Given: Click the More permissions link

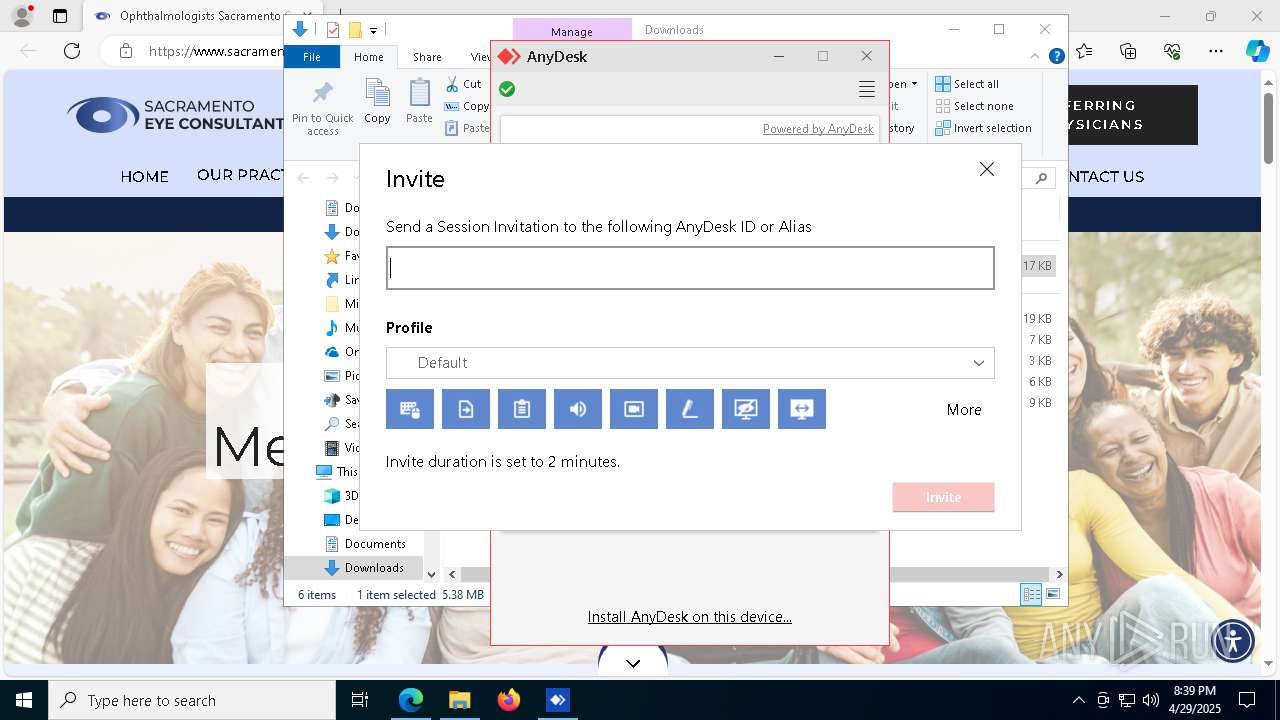Looking at the screenshot, I should [x=964, y=410].
